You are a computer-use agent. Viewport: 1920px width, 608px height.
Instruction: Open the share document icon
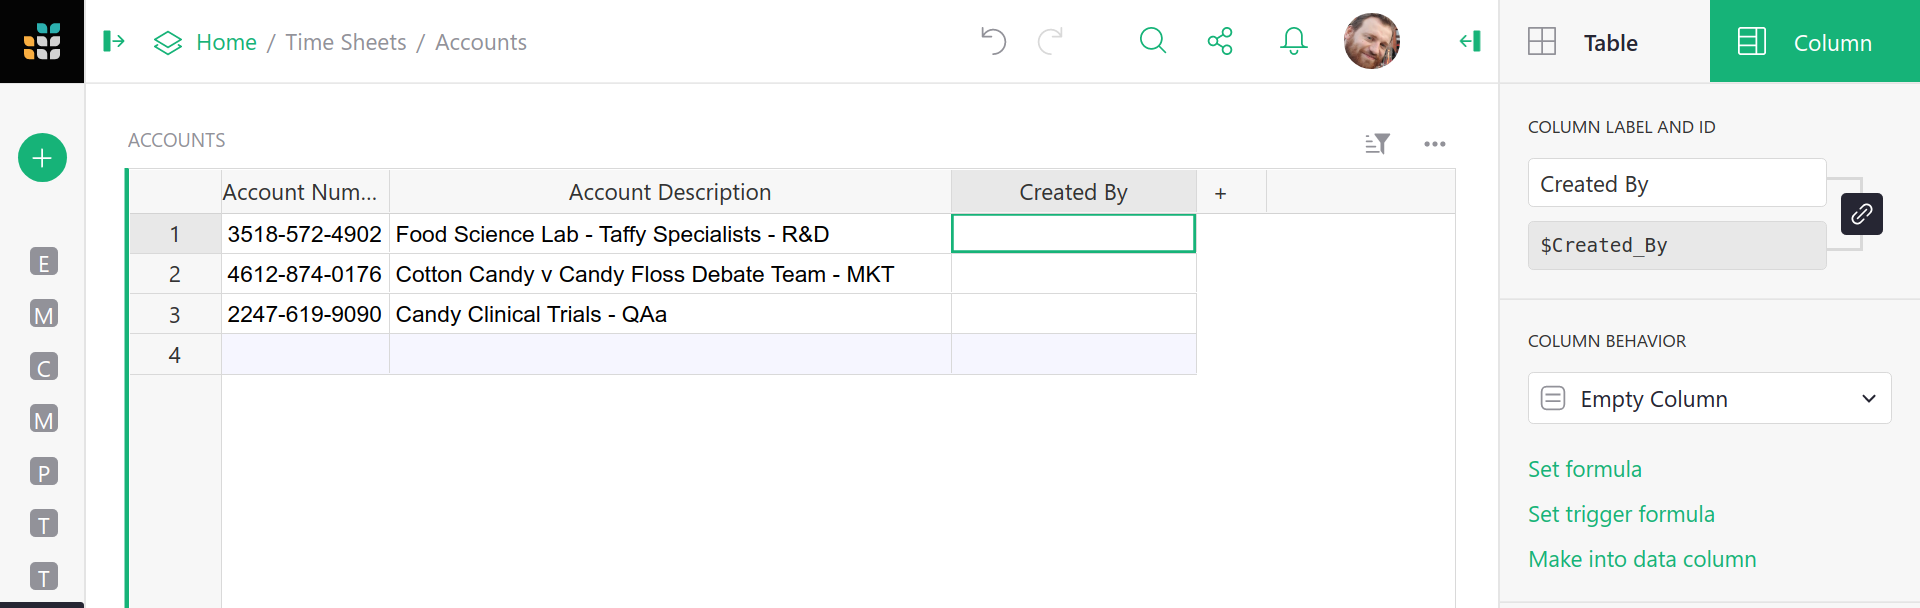pyautogui.click(x=1220, y=41)
